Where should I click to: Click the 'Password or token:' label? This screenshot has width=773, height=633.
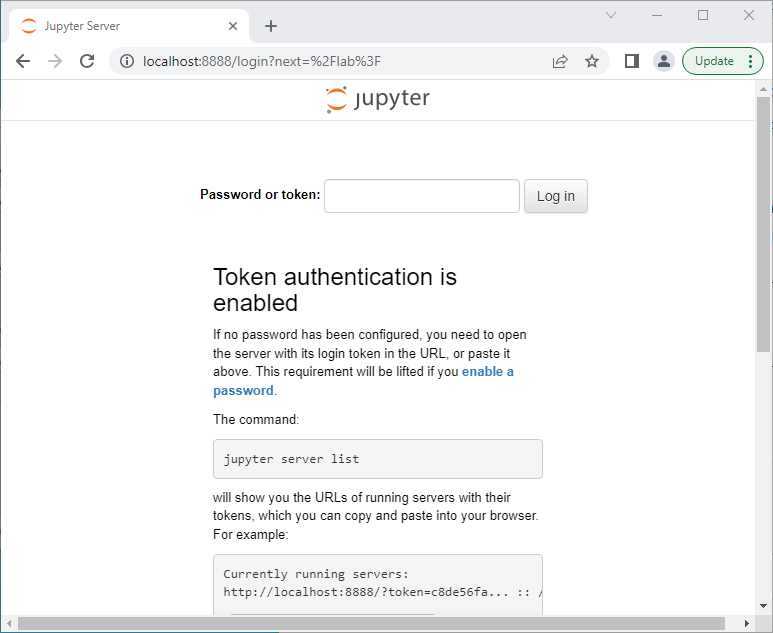(260, 195)
